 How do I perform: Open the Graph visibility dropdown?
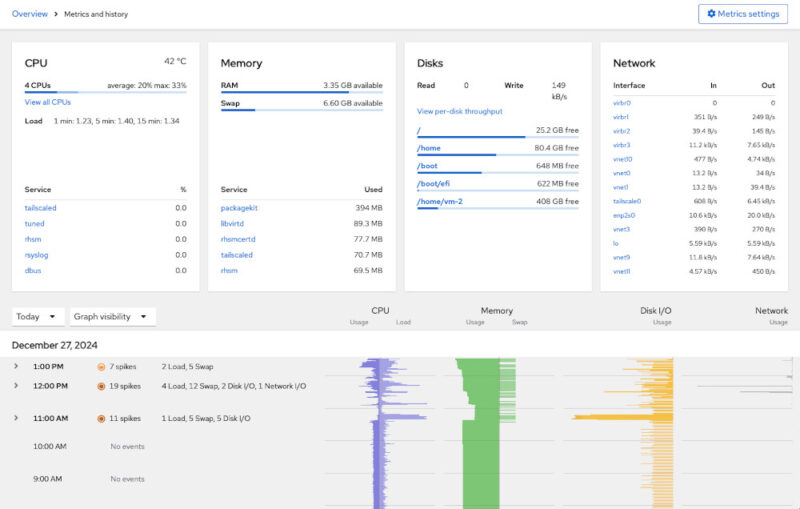pyautogui.click(x=112, y=317)
